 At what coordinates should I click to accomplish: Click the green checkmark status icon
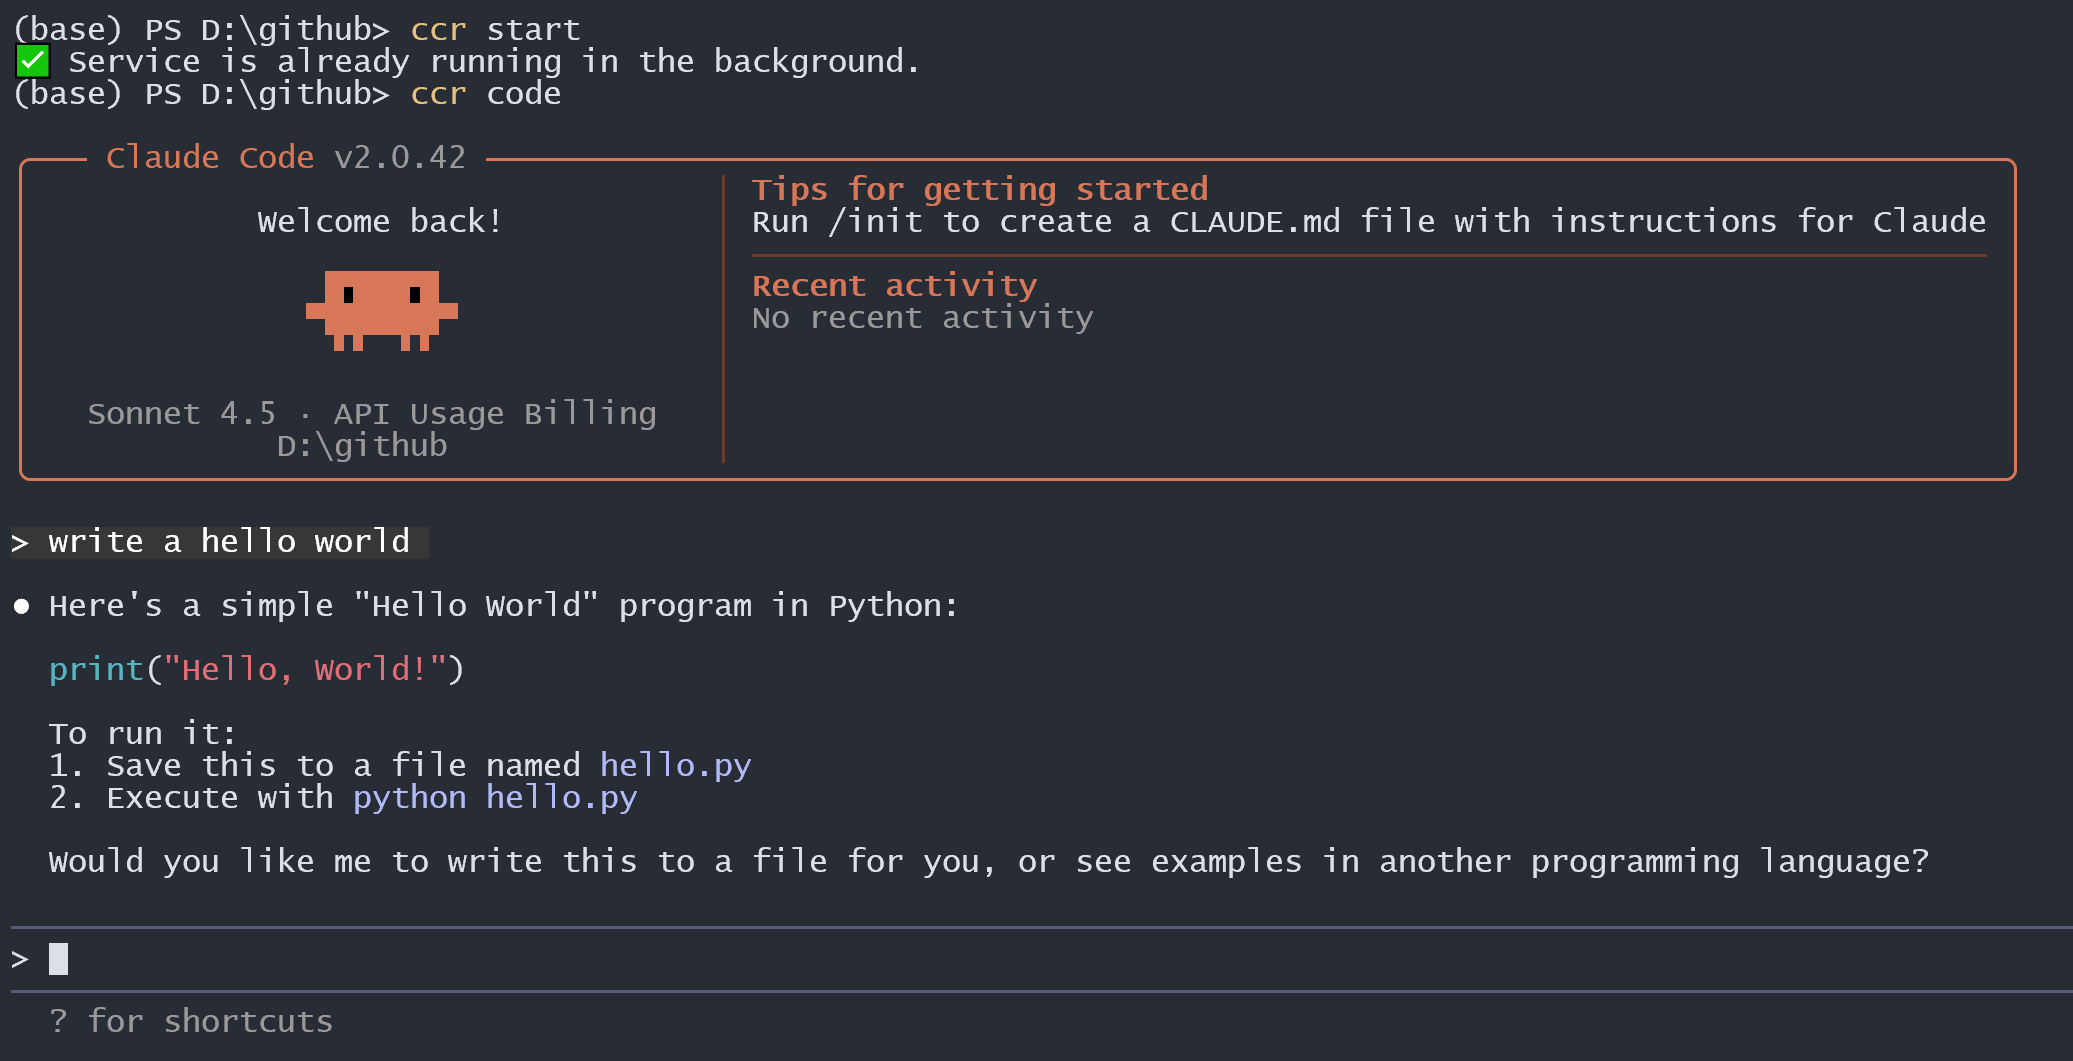pos(32,62)
